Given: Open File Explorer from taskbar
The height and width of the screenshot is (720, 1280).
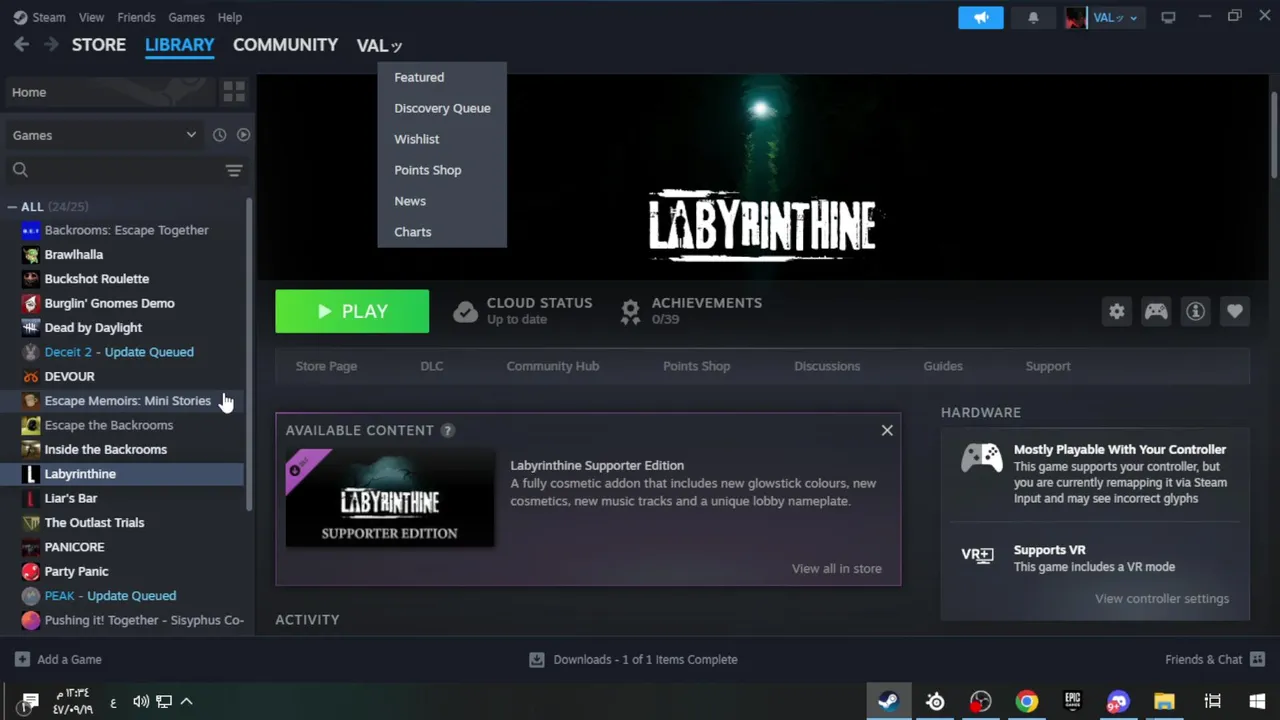Looking at the screenshot, I should [1164, 701].
